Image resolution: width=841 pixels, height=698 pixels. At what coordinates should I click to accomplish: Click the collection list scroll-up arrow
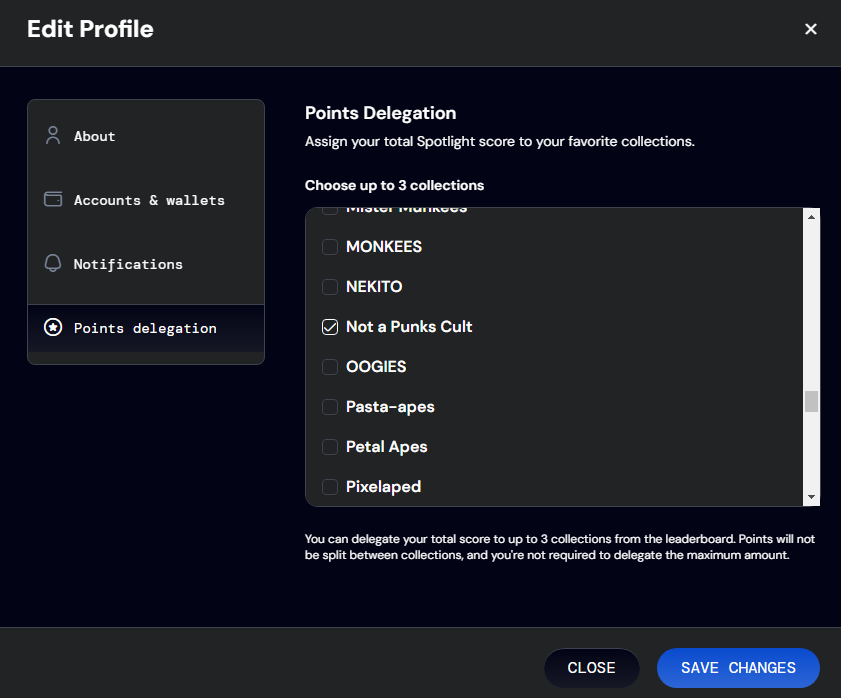811,217
